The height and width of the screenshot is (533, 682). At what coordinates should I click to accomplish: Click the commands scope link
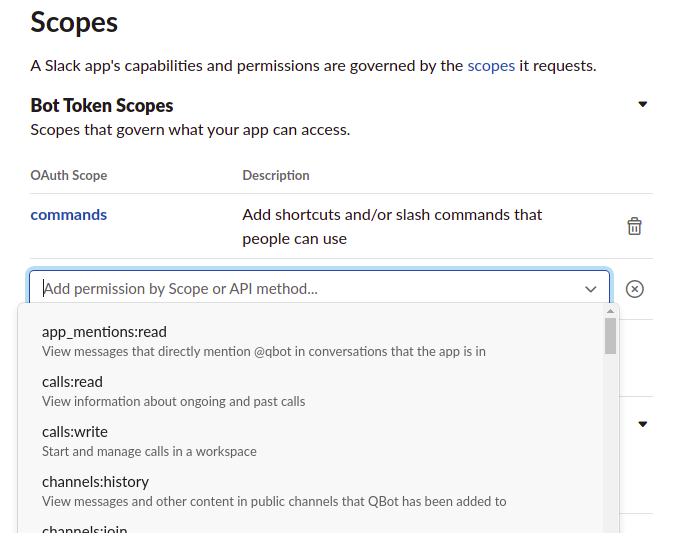[69, 214]
